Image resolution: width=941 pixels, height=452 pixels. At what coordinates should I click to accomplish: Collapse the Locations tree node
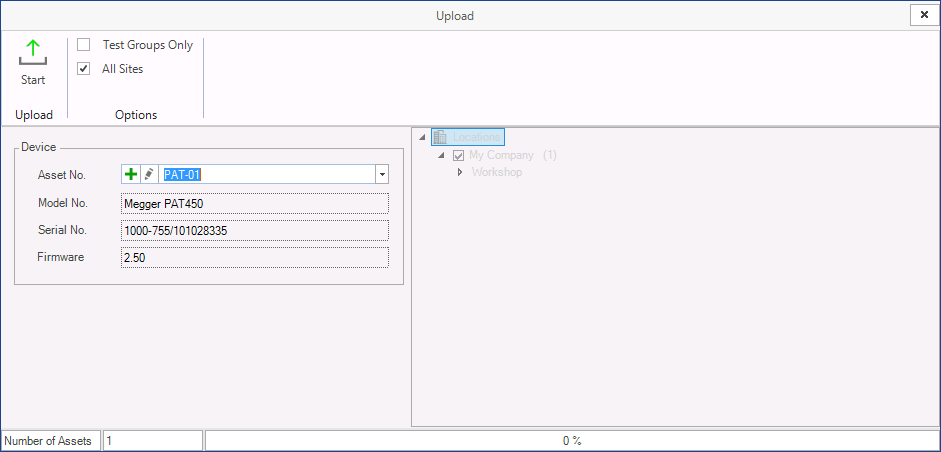(422, 137)
